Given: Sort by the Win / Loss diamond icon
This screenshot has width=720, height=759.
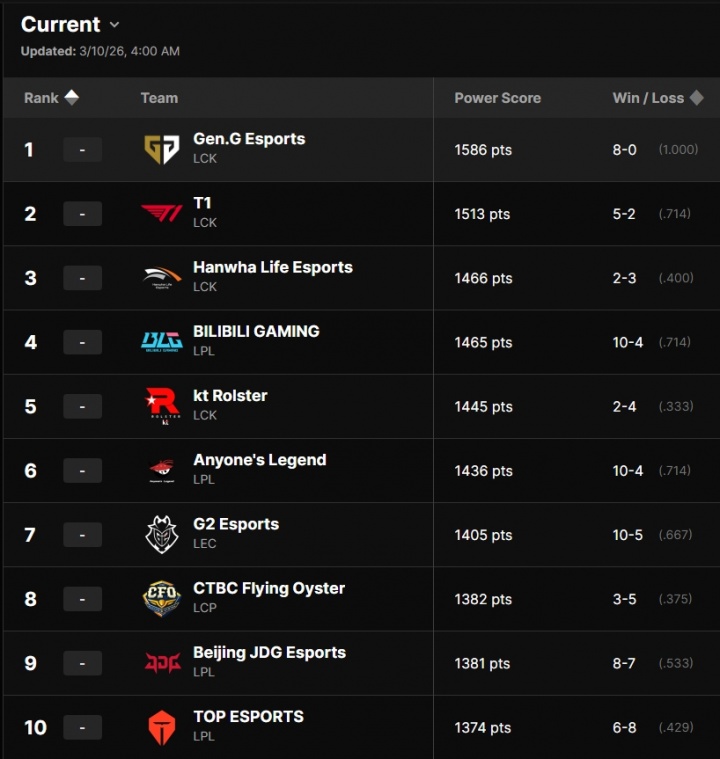Looking at the screenshot, I should point(697,98).
